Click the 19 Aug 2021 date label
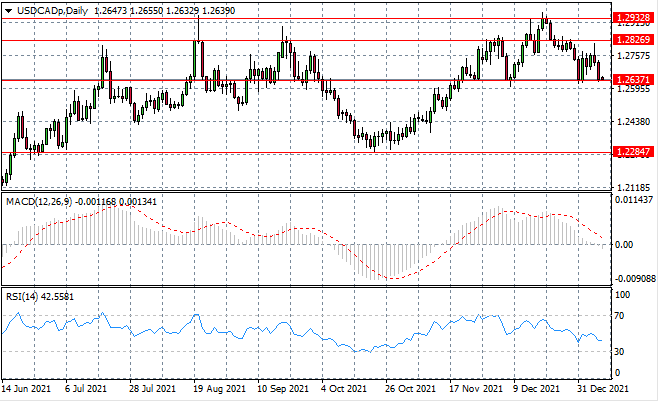The width and height of the screenshot is (658, 401). (x=219, y=389)
